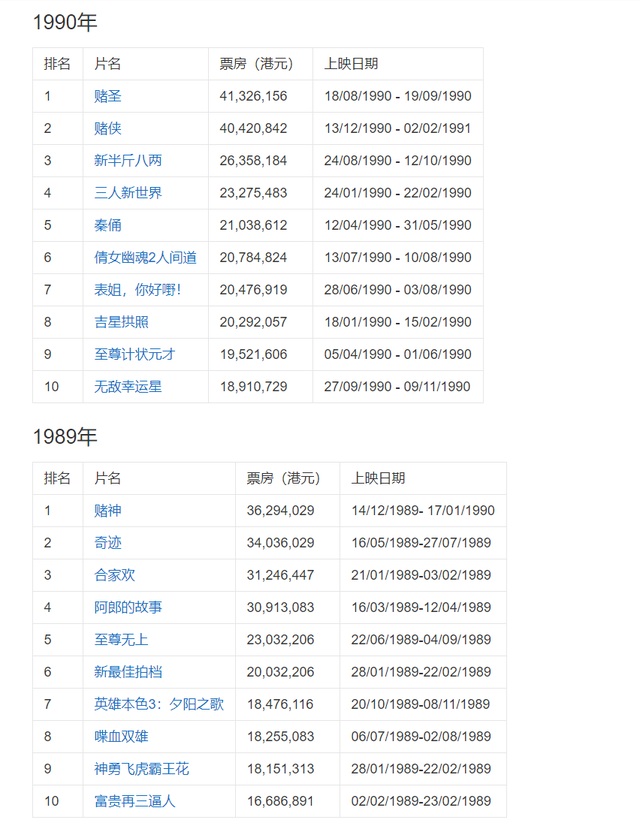Click the 富贵再三逼人 link

tap(135, 801)
